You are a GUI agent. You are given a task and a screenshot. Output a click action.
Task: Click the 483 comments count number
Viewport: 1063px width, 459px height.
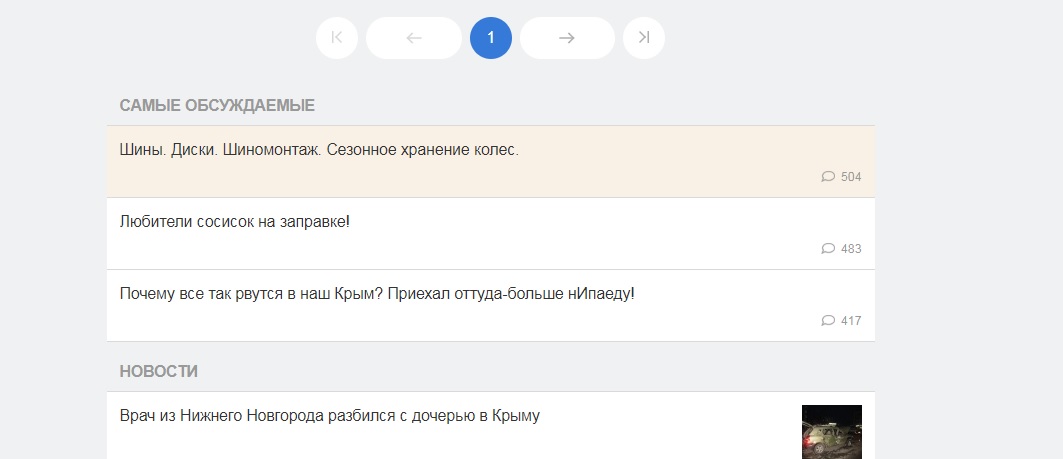click(x=851, y=249)
